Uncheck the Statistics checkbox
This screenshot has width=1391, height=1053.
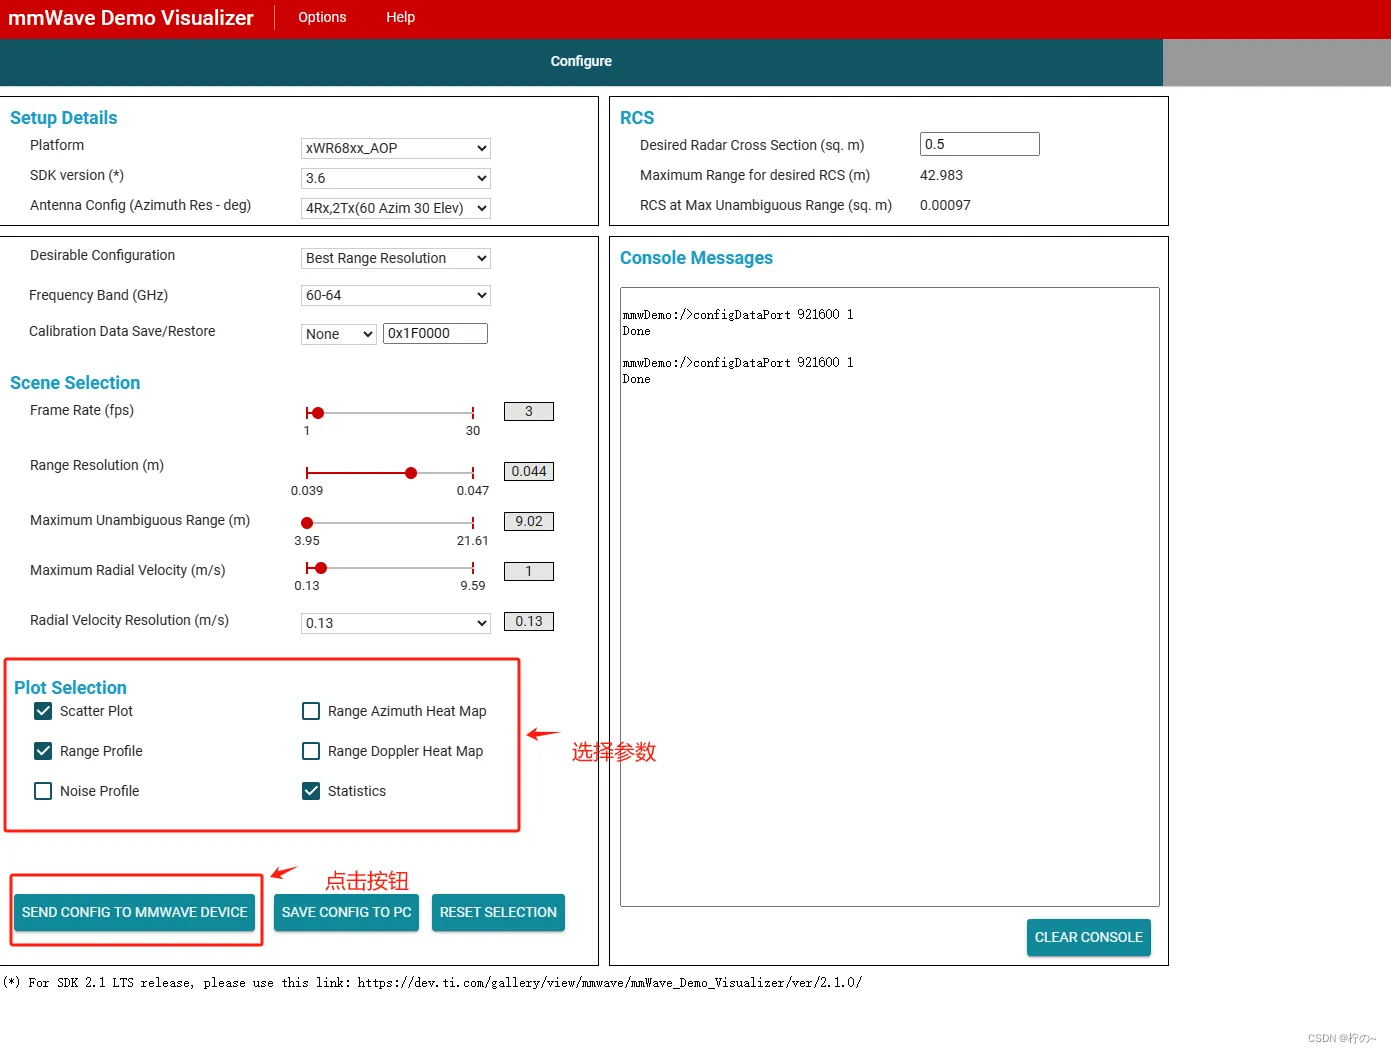[311, 791]
